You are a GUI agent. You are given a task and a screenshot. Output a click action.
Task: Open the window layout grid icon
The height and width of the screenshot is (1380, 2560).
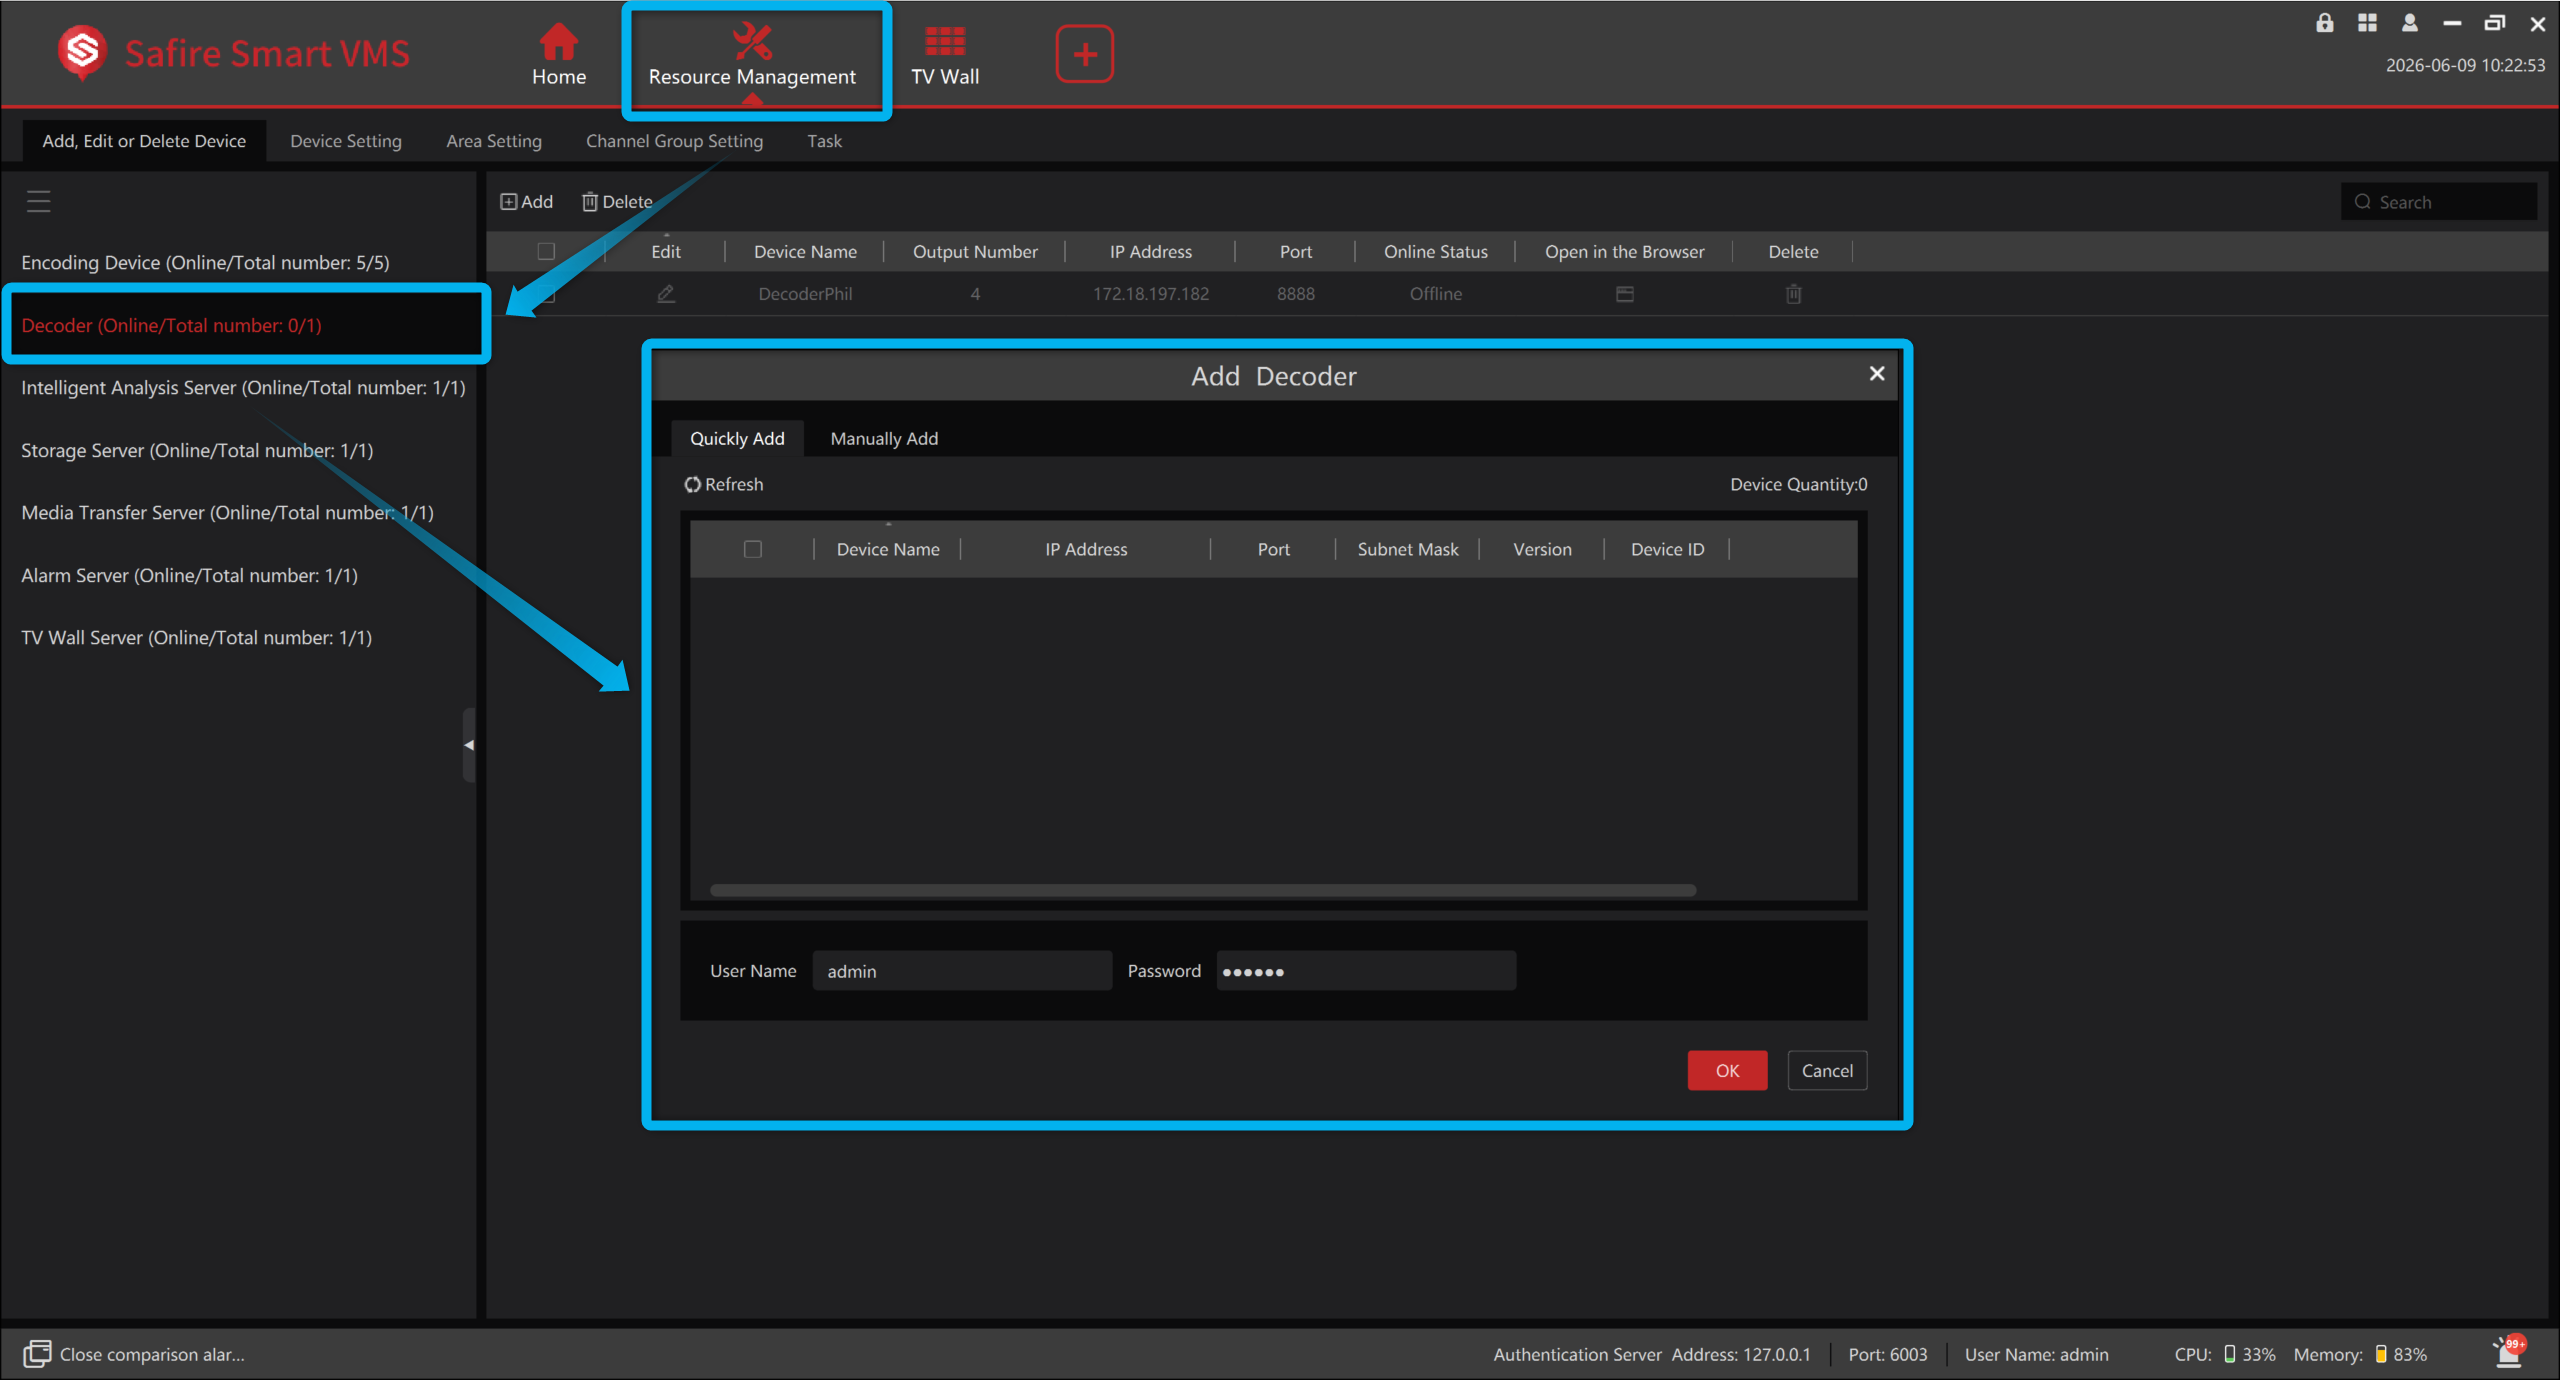2367,23
